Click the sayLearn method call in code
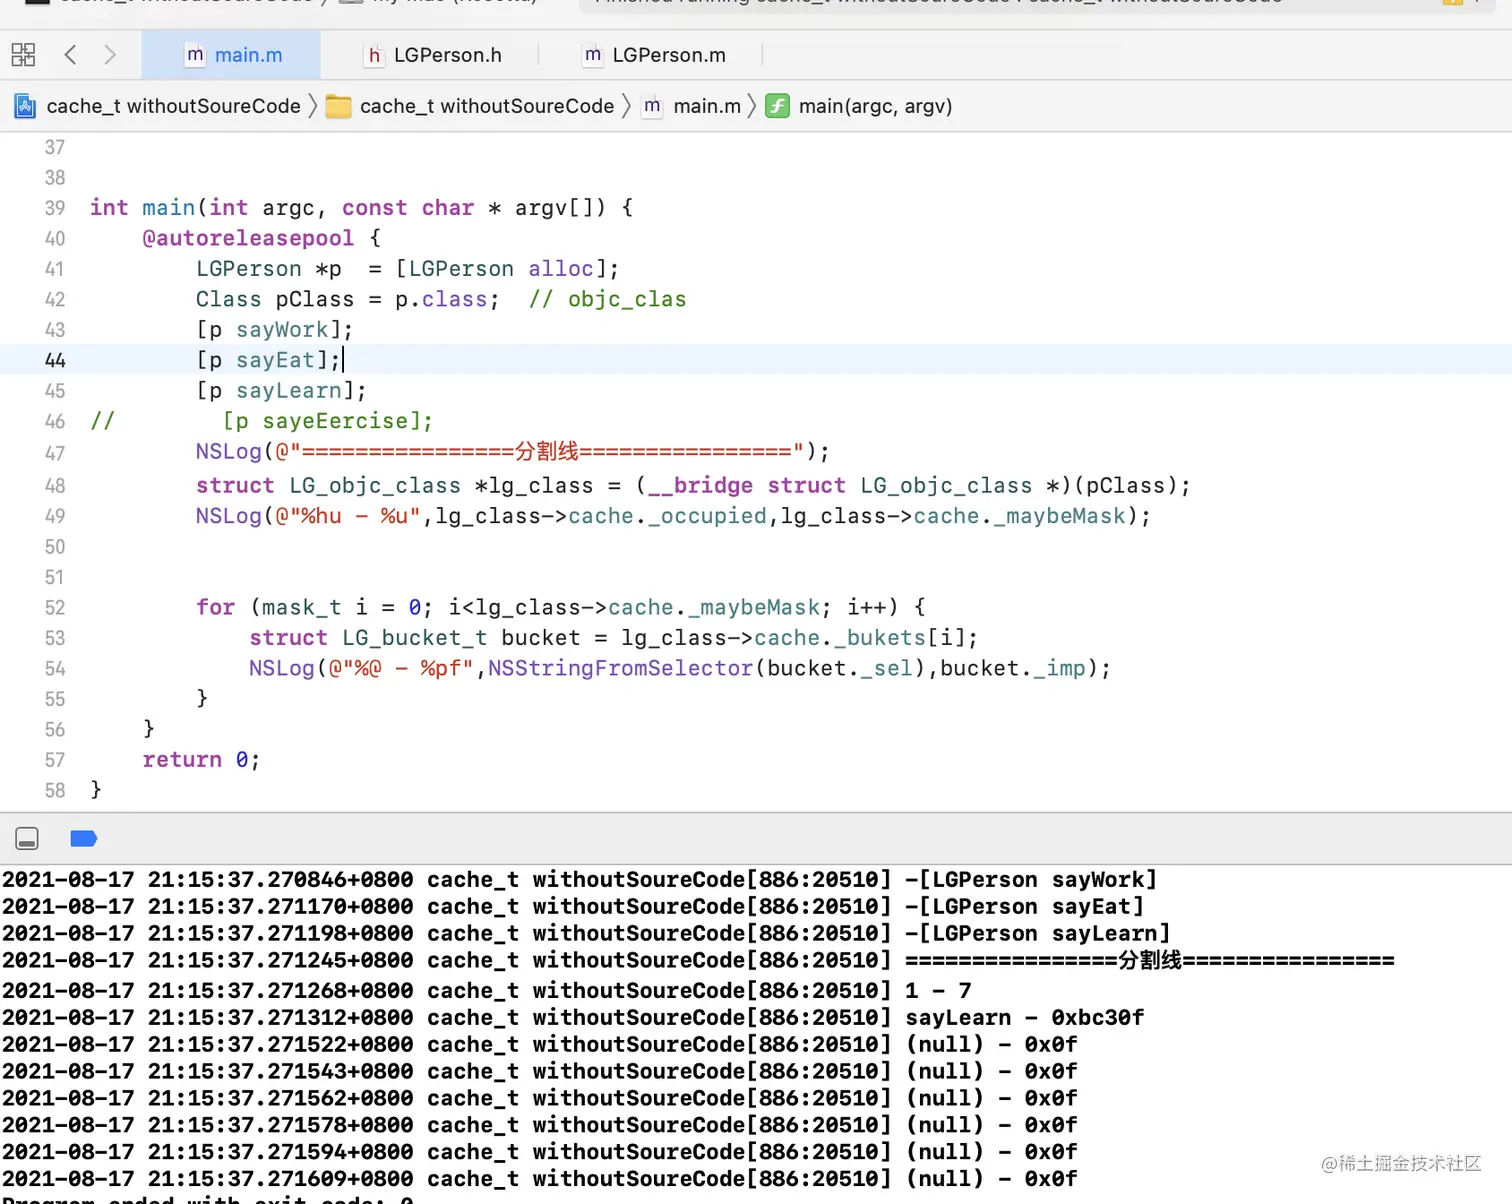 click(x=289, y=391)
